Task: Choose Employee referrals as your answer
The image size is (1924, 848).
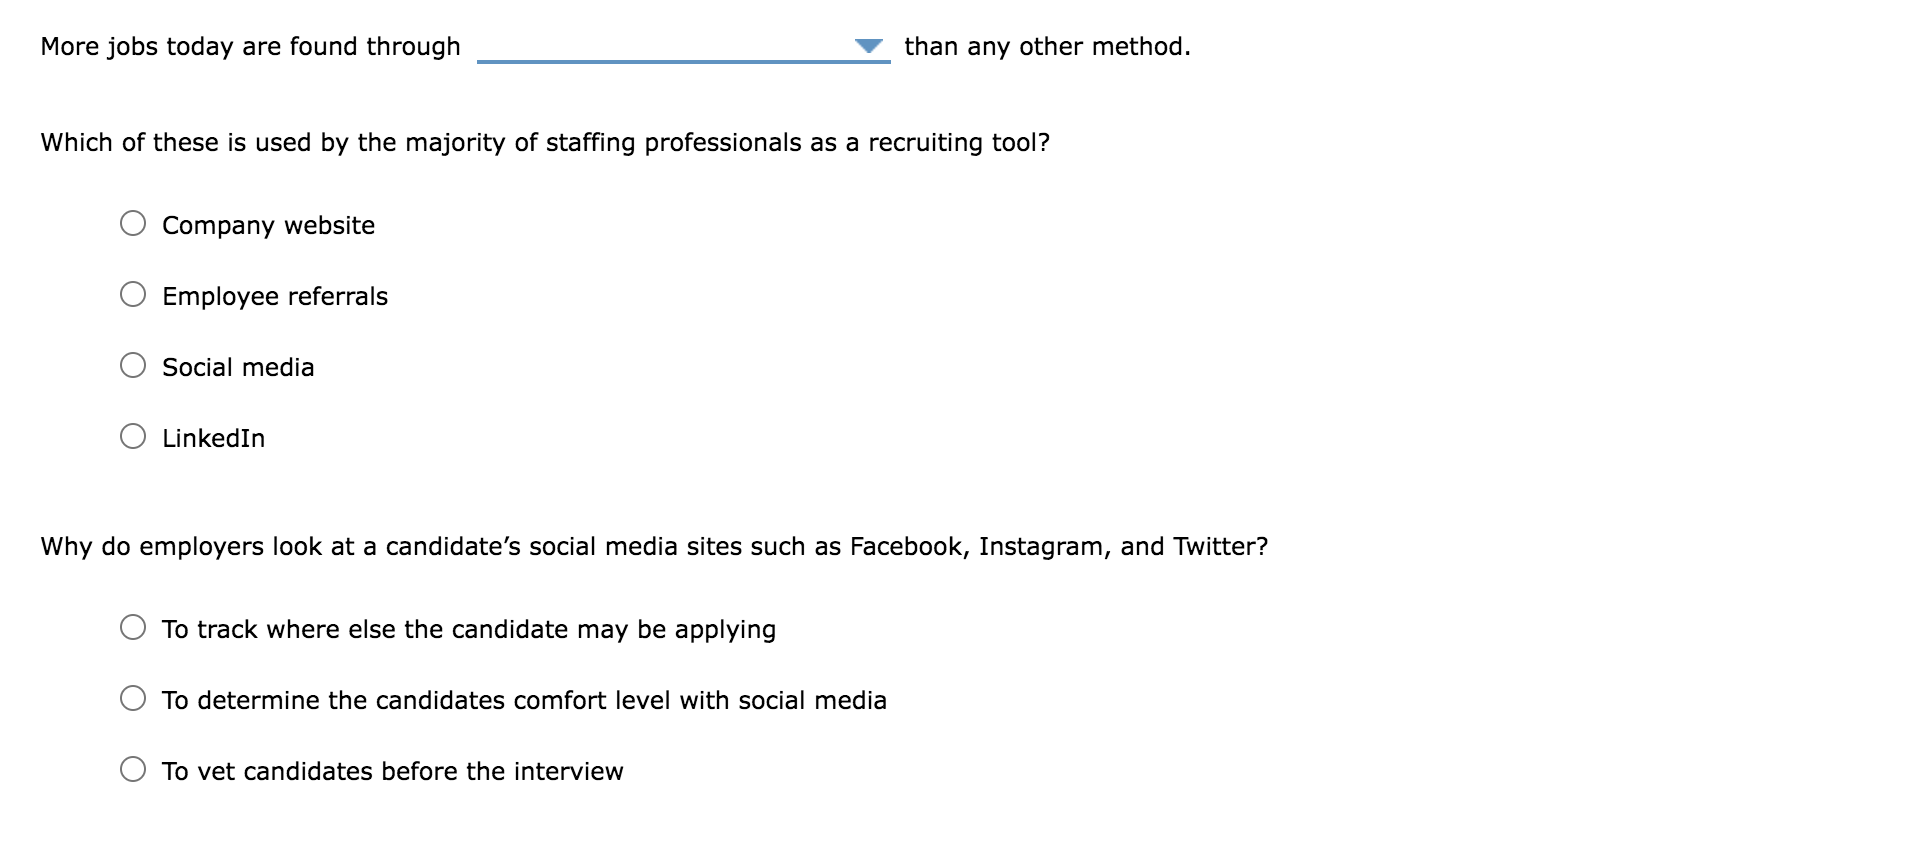Action: (x=133, y=293)
